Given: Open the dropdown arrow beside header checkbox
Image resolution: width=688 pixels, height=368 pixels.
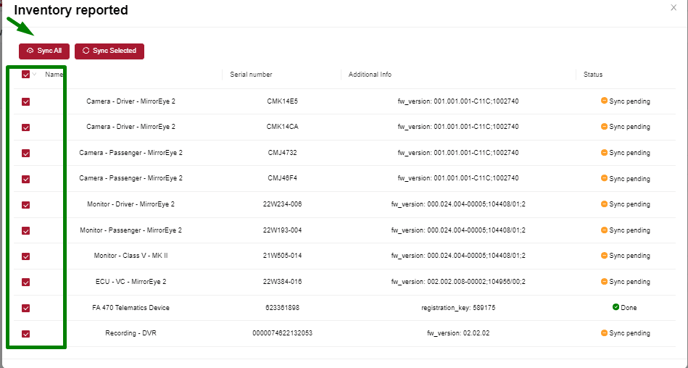Looking at the screenshot, I should [35, 75].
